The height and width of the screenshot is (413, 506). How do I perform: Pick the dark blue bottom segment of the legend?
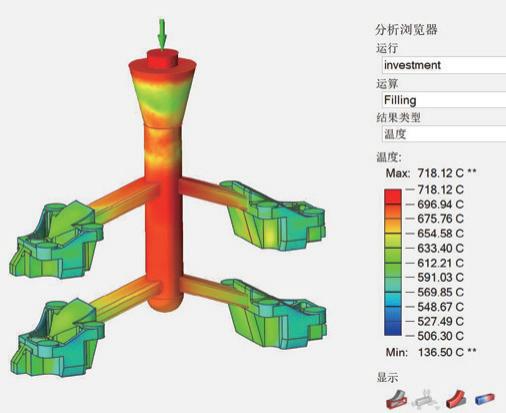[x=393, y=328]
